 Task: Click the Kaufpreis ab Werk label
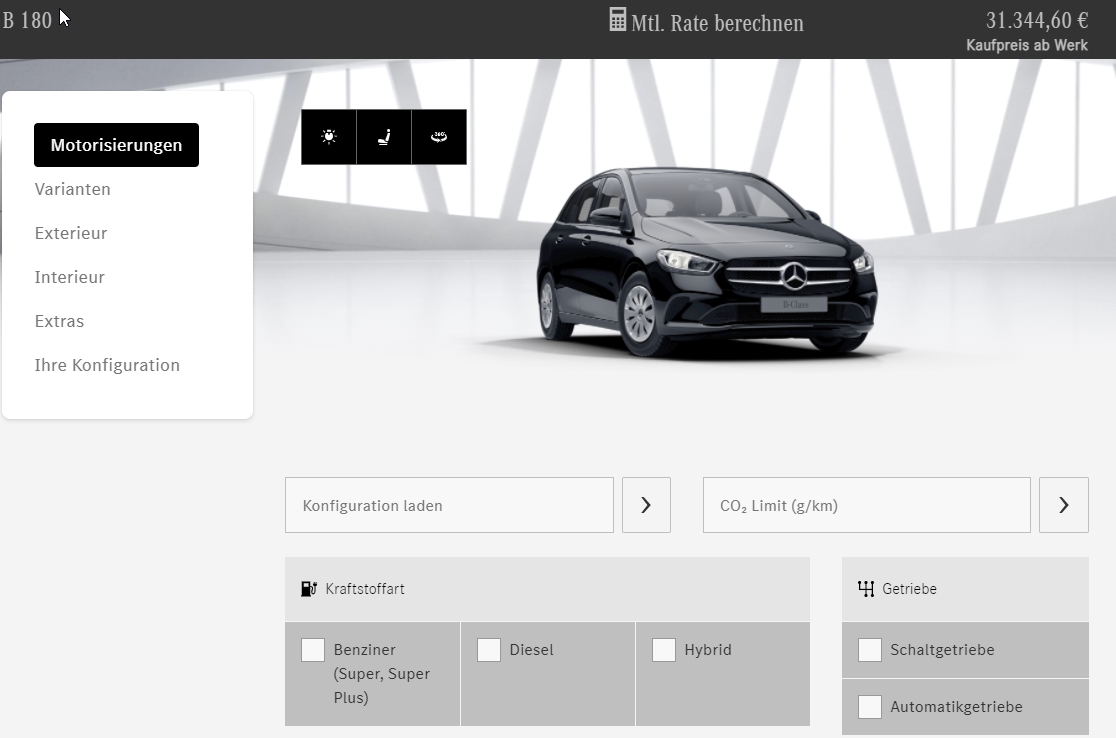[1027, 45]
